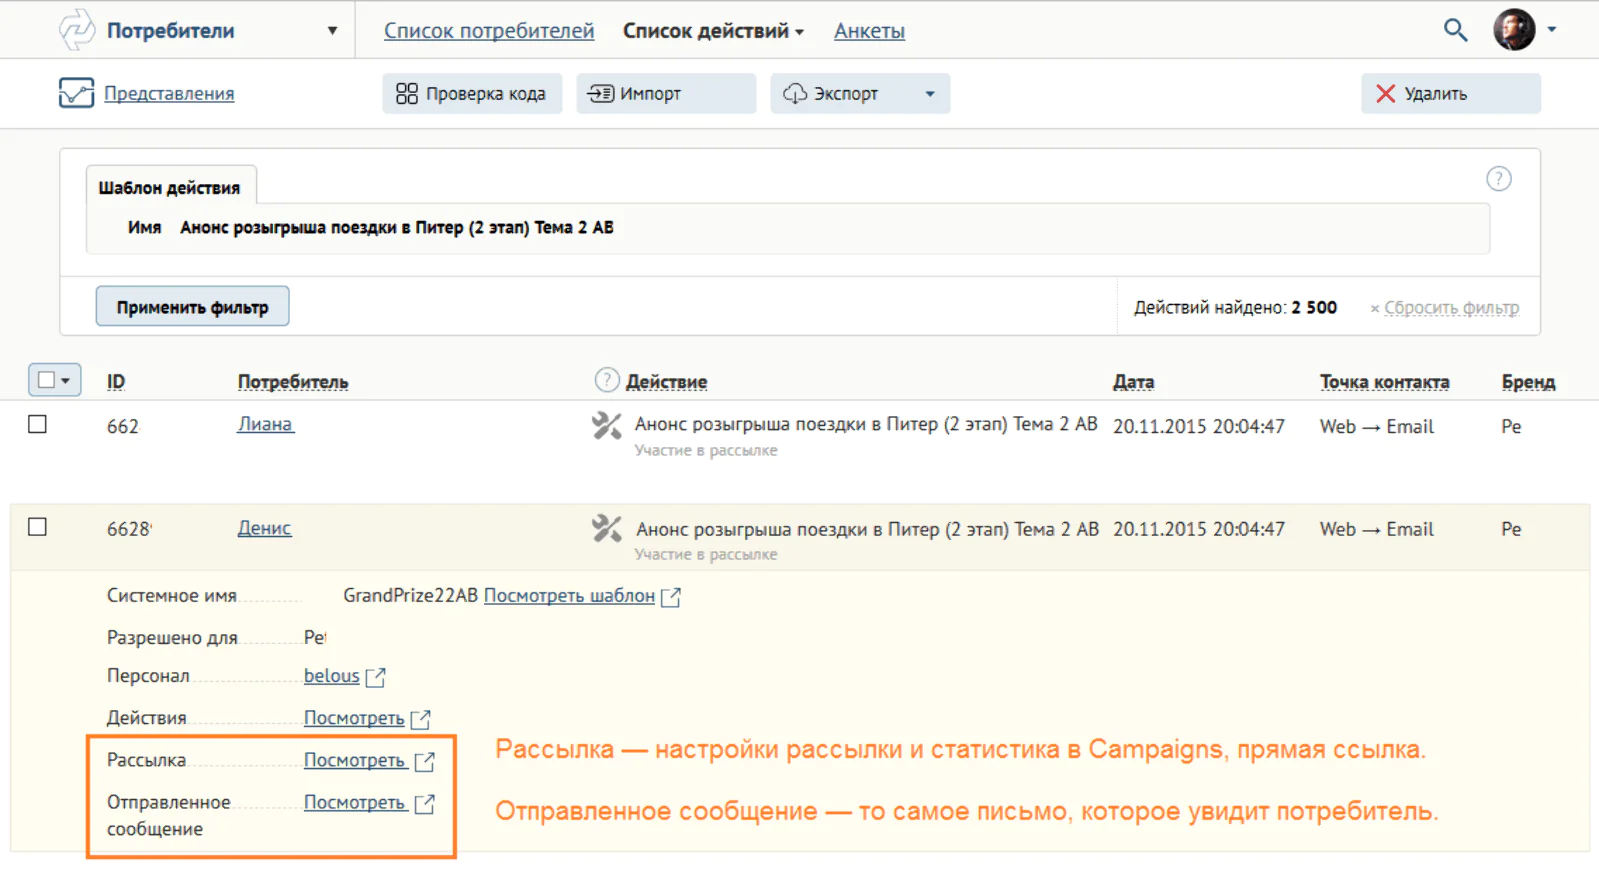Click external icon in the Рассылка row
This screenshot has height=886, width=1599.
point(425,761)
